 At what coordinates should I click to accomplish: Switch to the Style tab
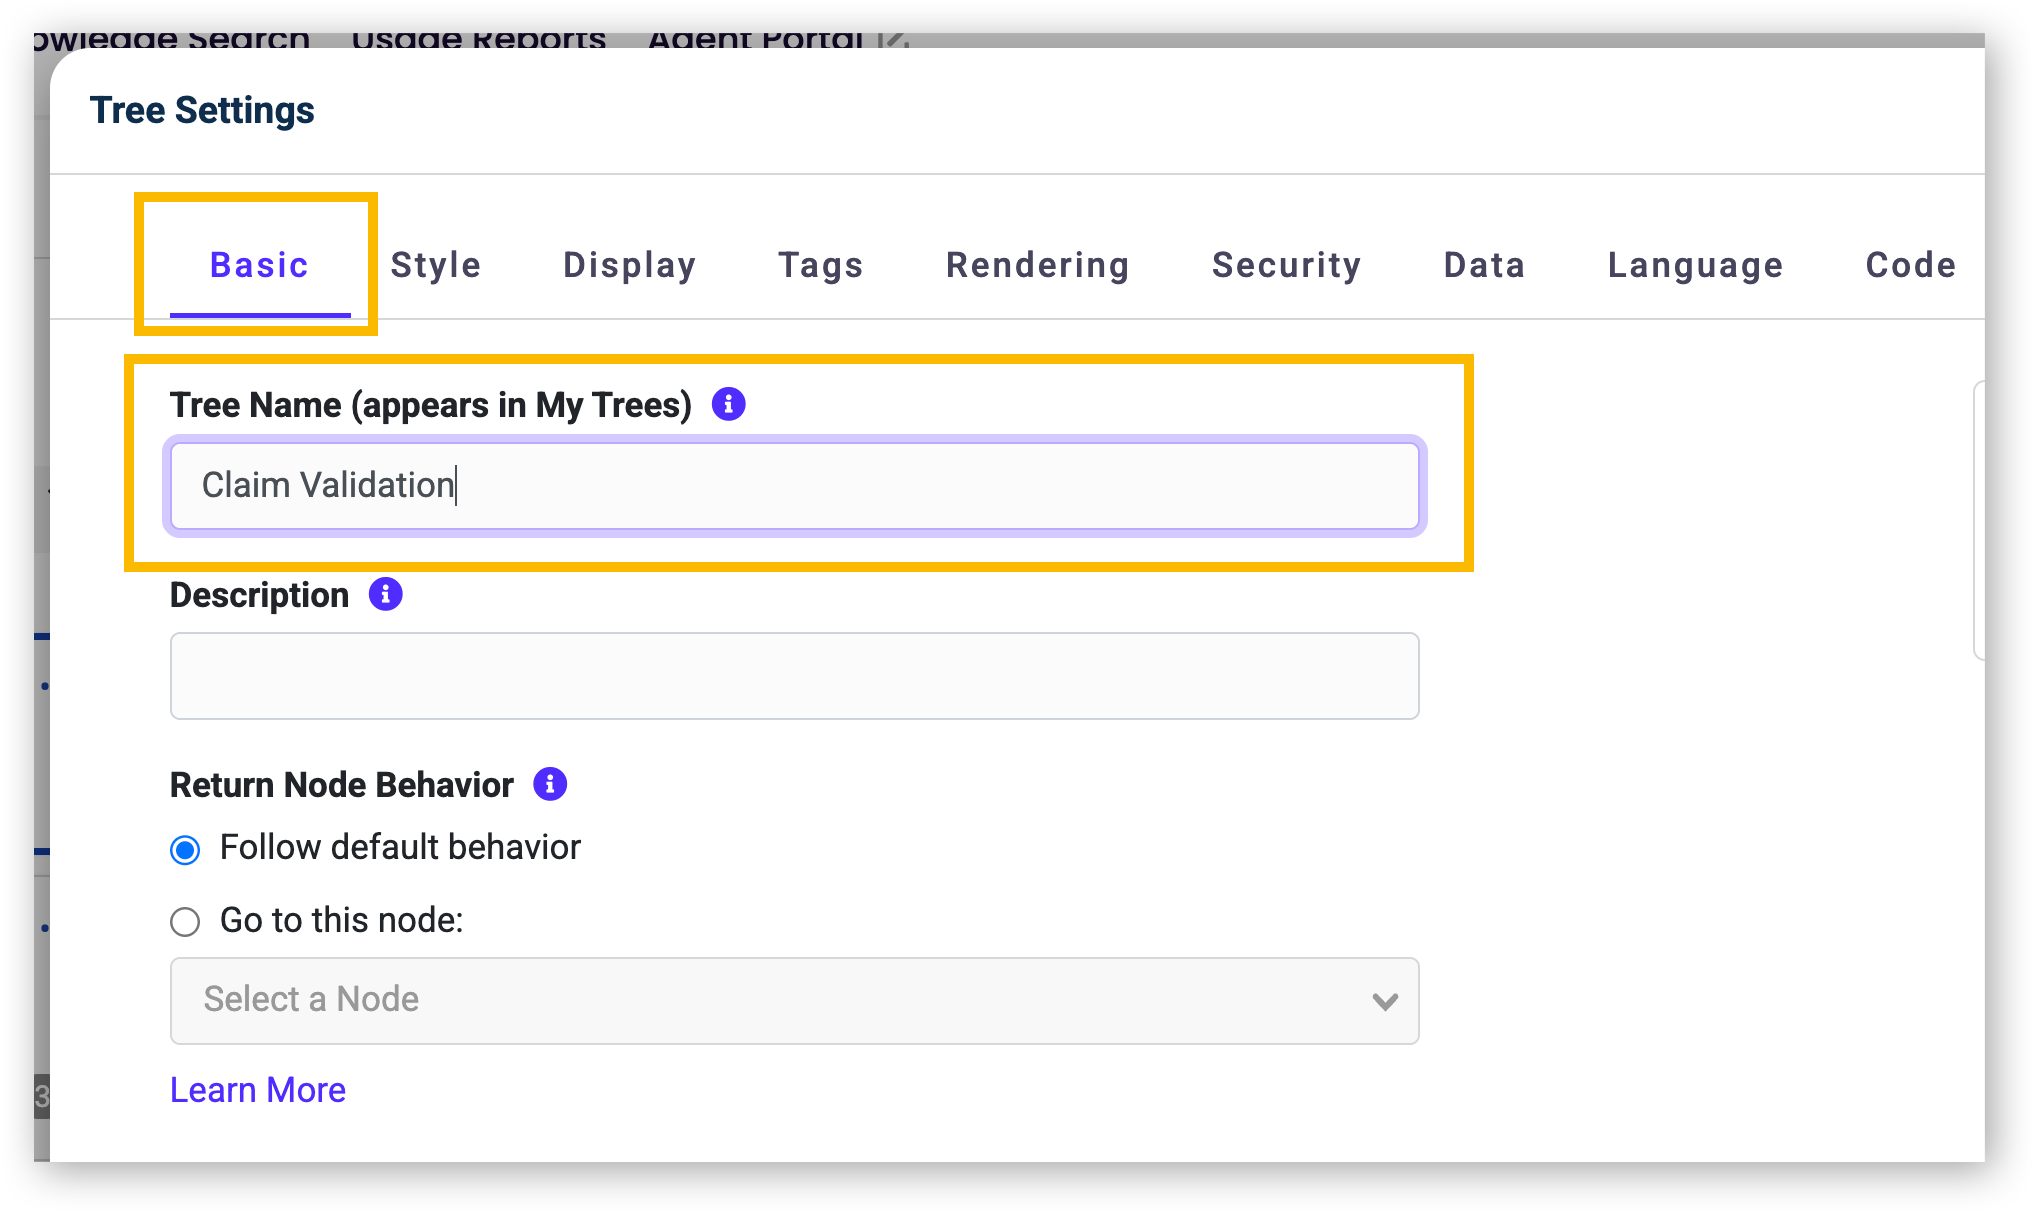pos(436,265)
